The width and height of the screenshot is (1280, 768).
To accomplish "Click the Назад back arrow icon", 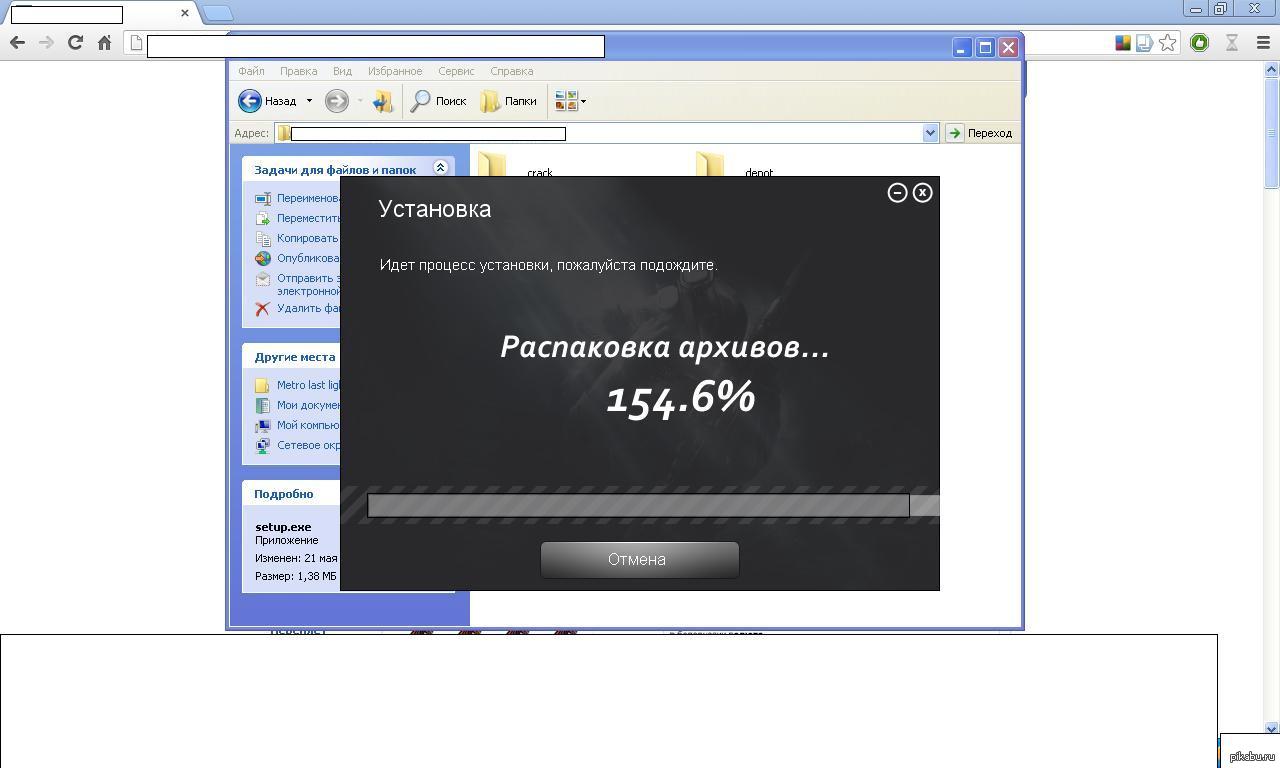I will tap(250, 101).
